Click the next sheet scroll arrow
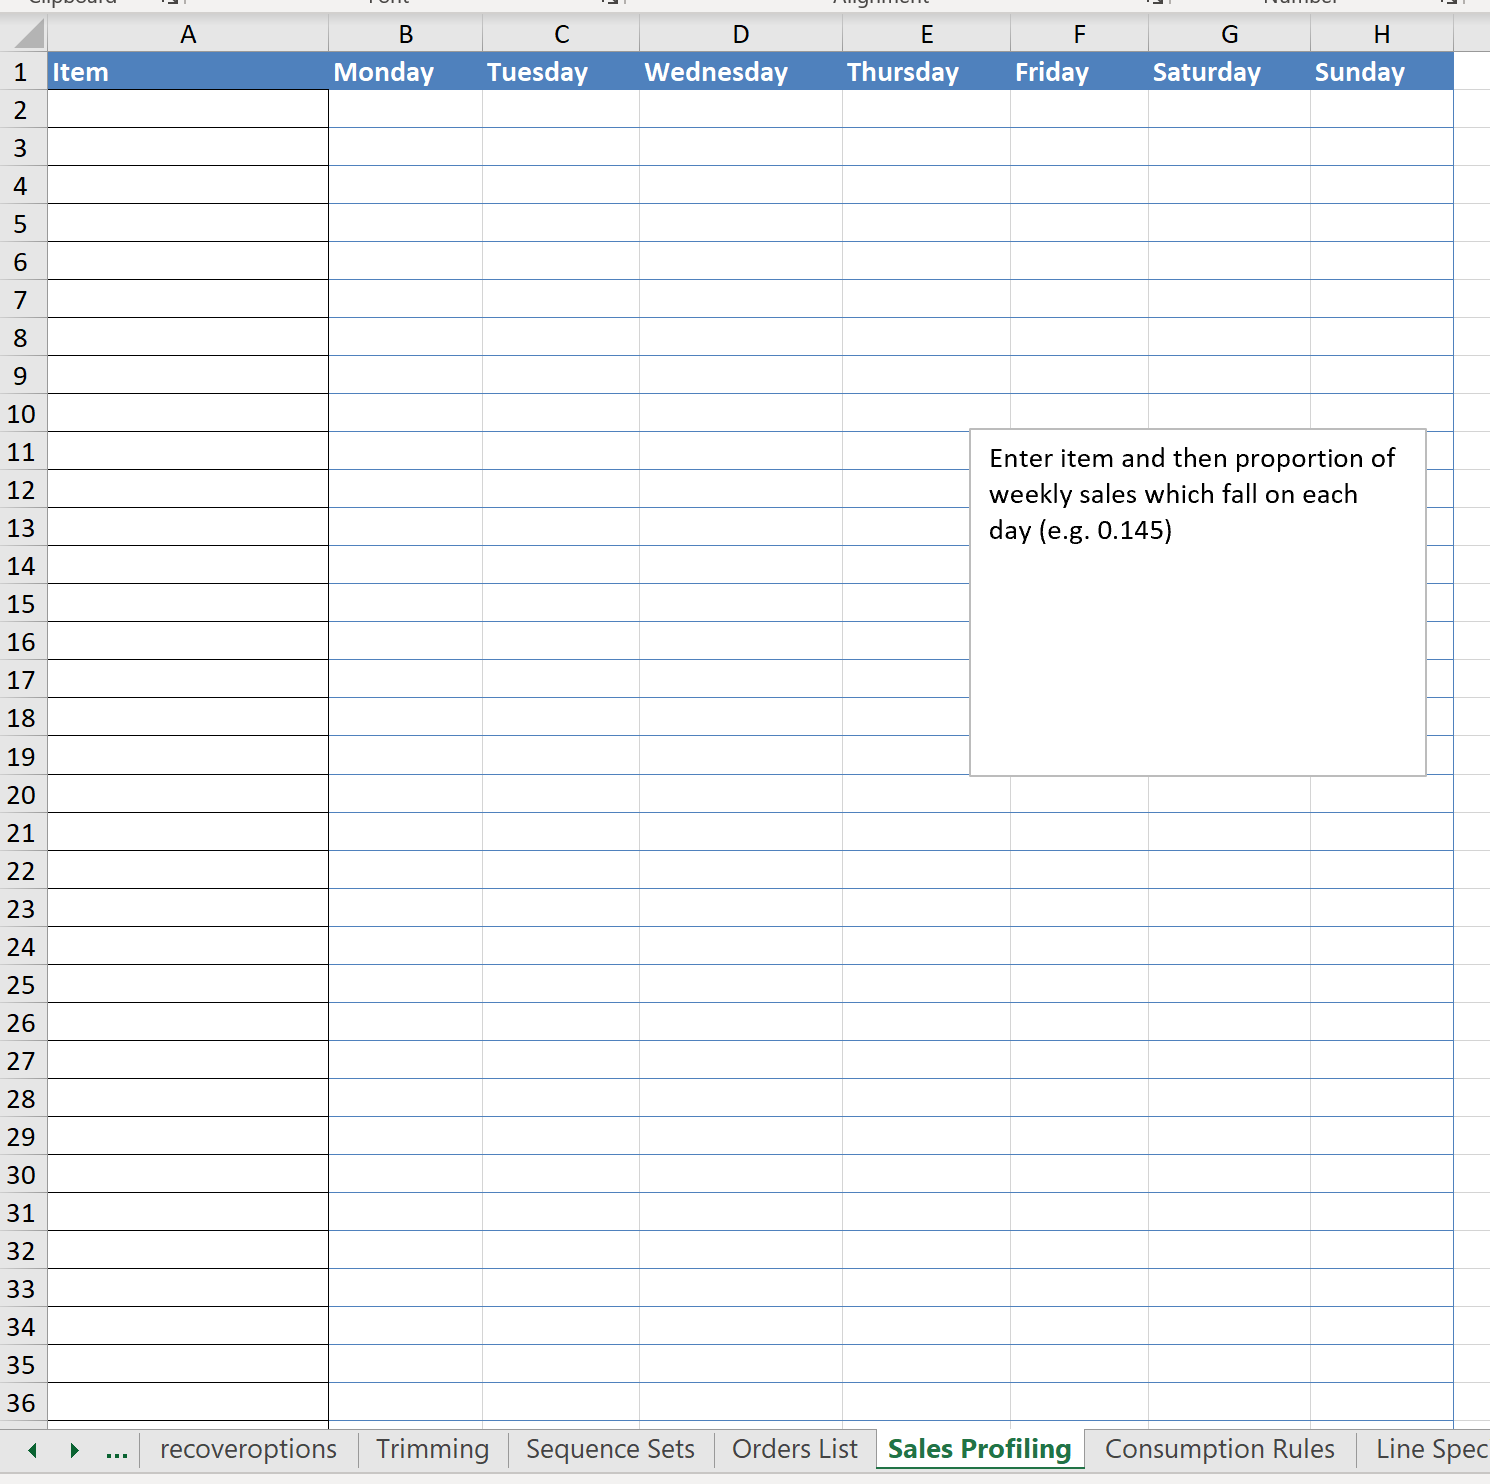The image size is (1490, 1484). (x=74, y=1450)
